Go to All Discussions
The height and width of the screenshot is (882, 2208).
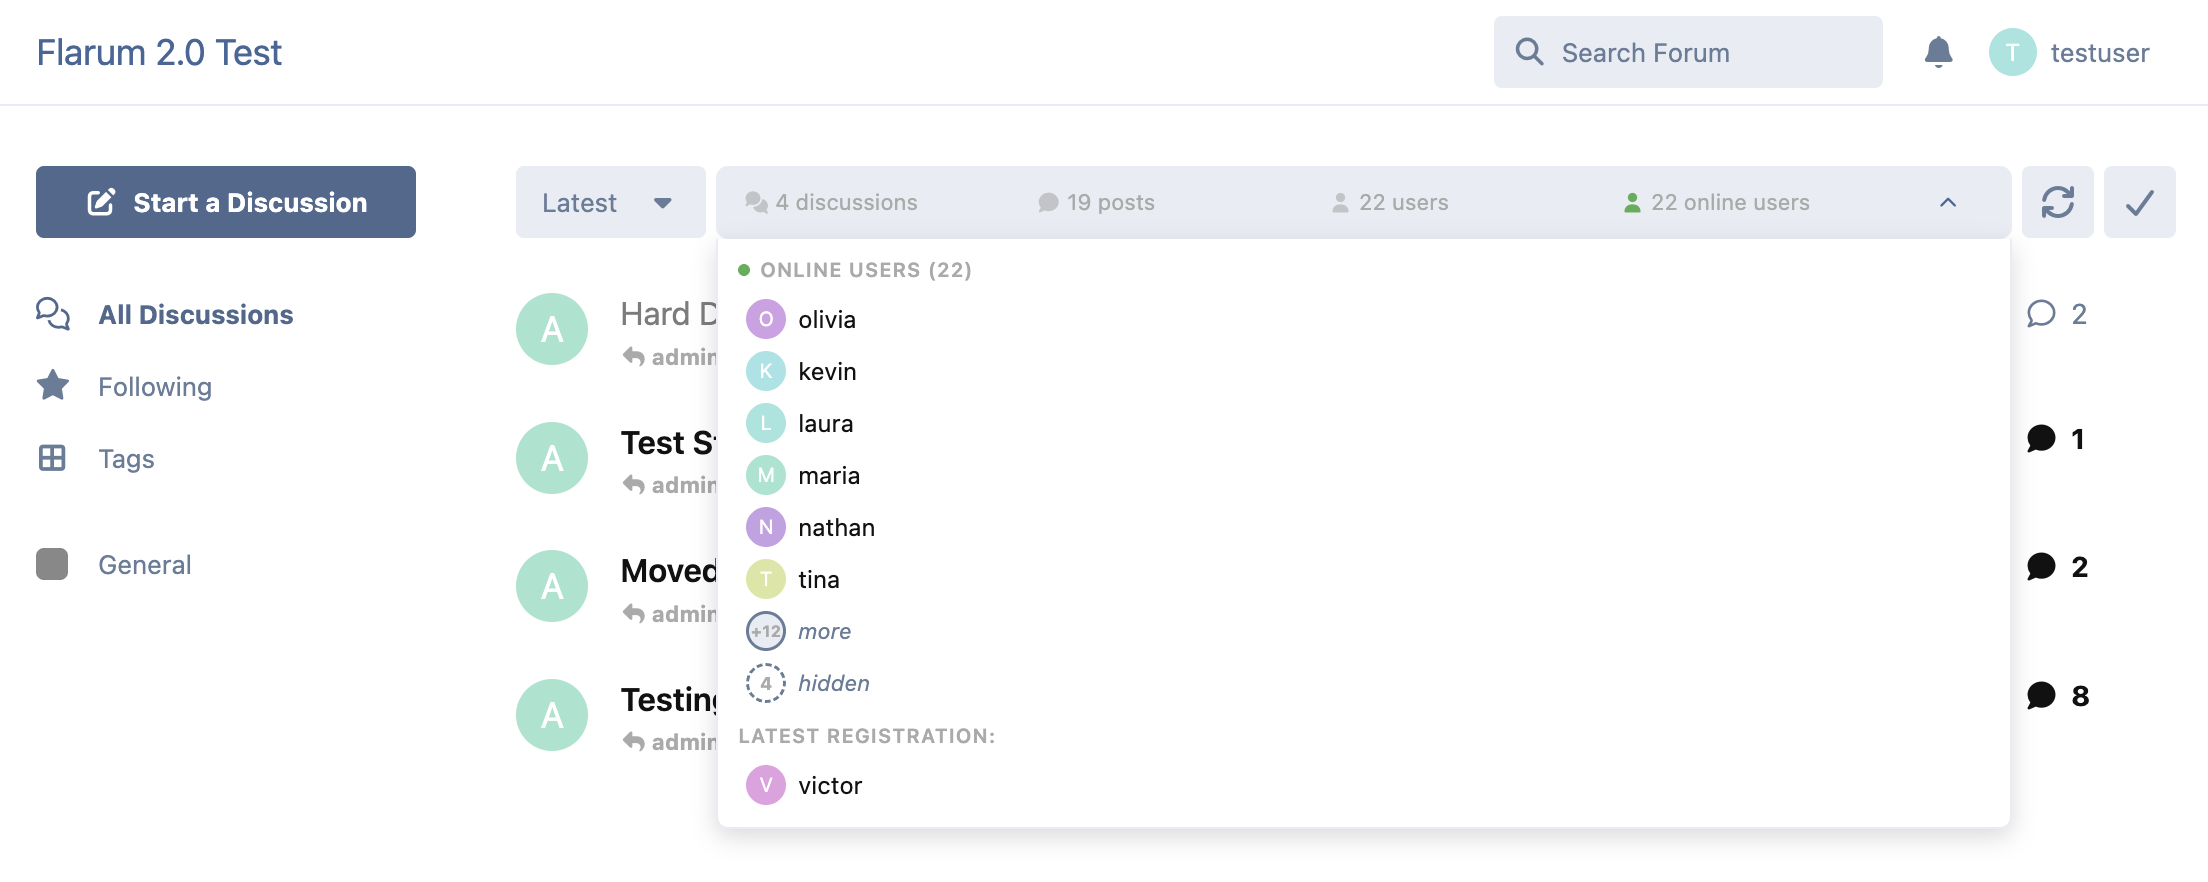coord(195,315)
